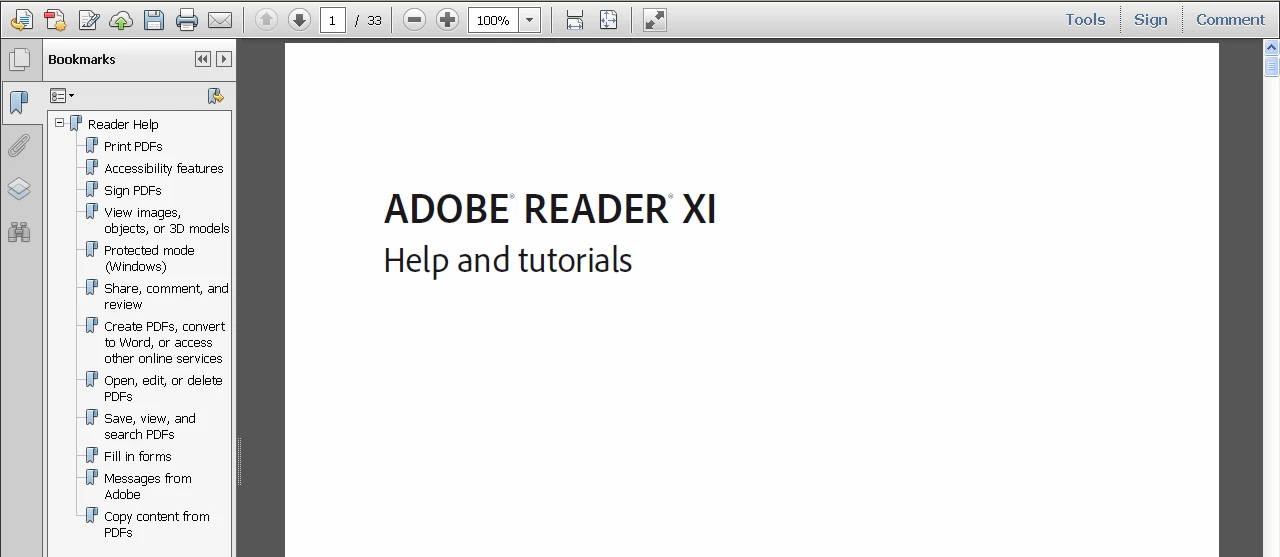Go to previous page arrow
Screen dimensions: 1280x557
[x=266, y=19]
